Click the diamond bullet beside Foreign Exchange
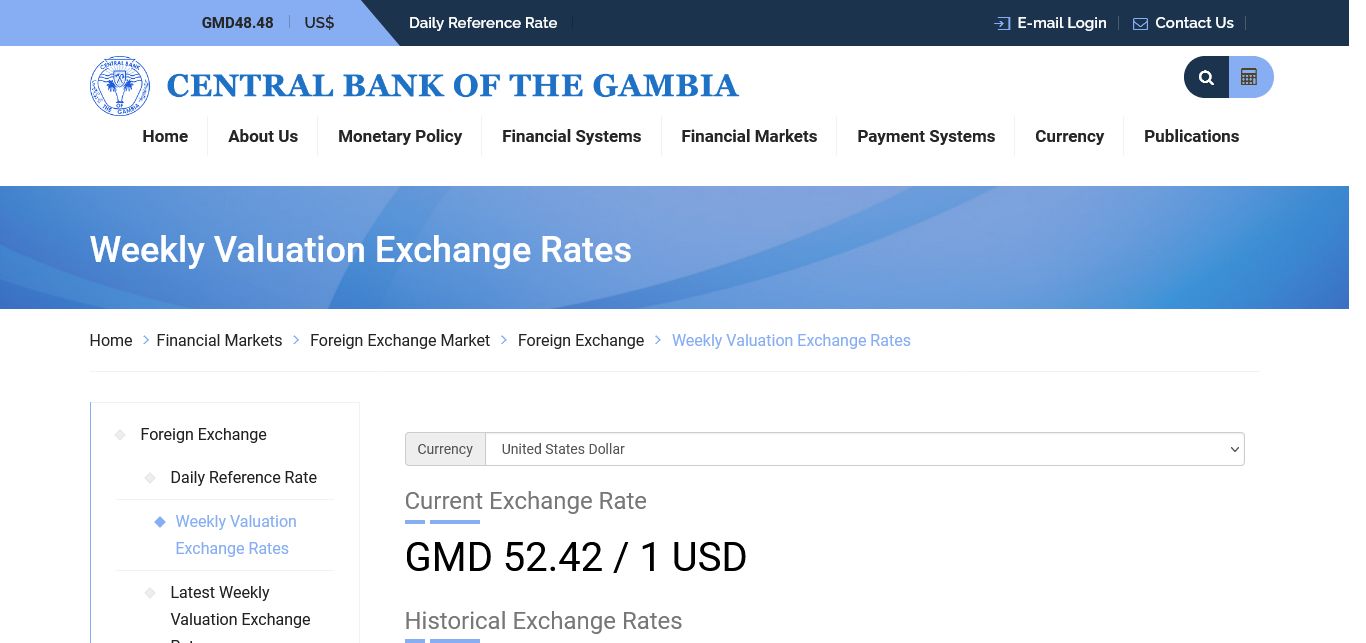 120,435
